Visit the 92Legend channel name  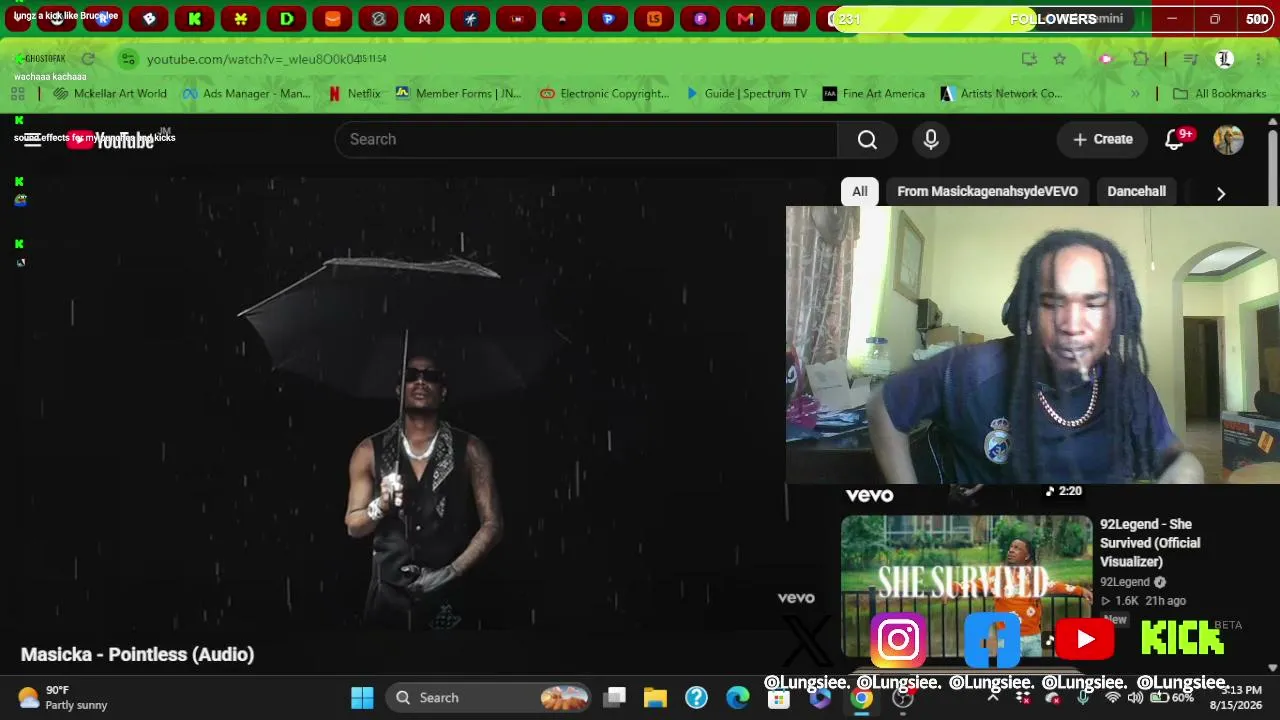coord(1125,582)
